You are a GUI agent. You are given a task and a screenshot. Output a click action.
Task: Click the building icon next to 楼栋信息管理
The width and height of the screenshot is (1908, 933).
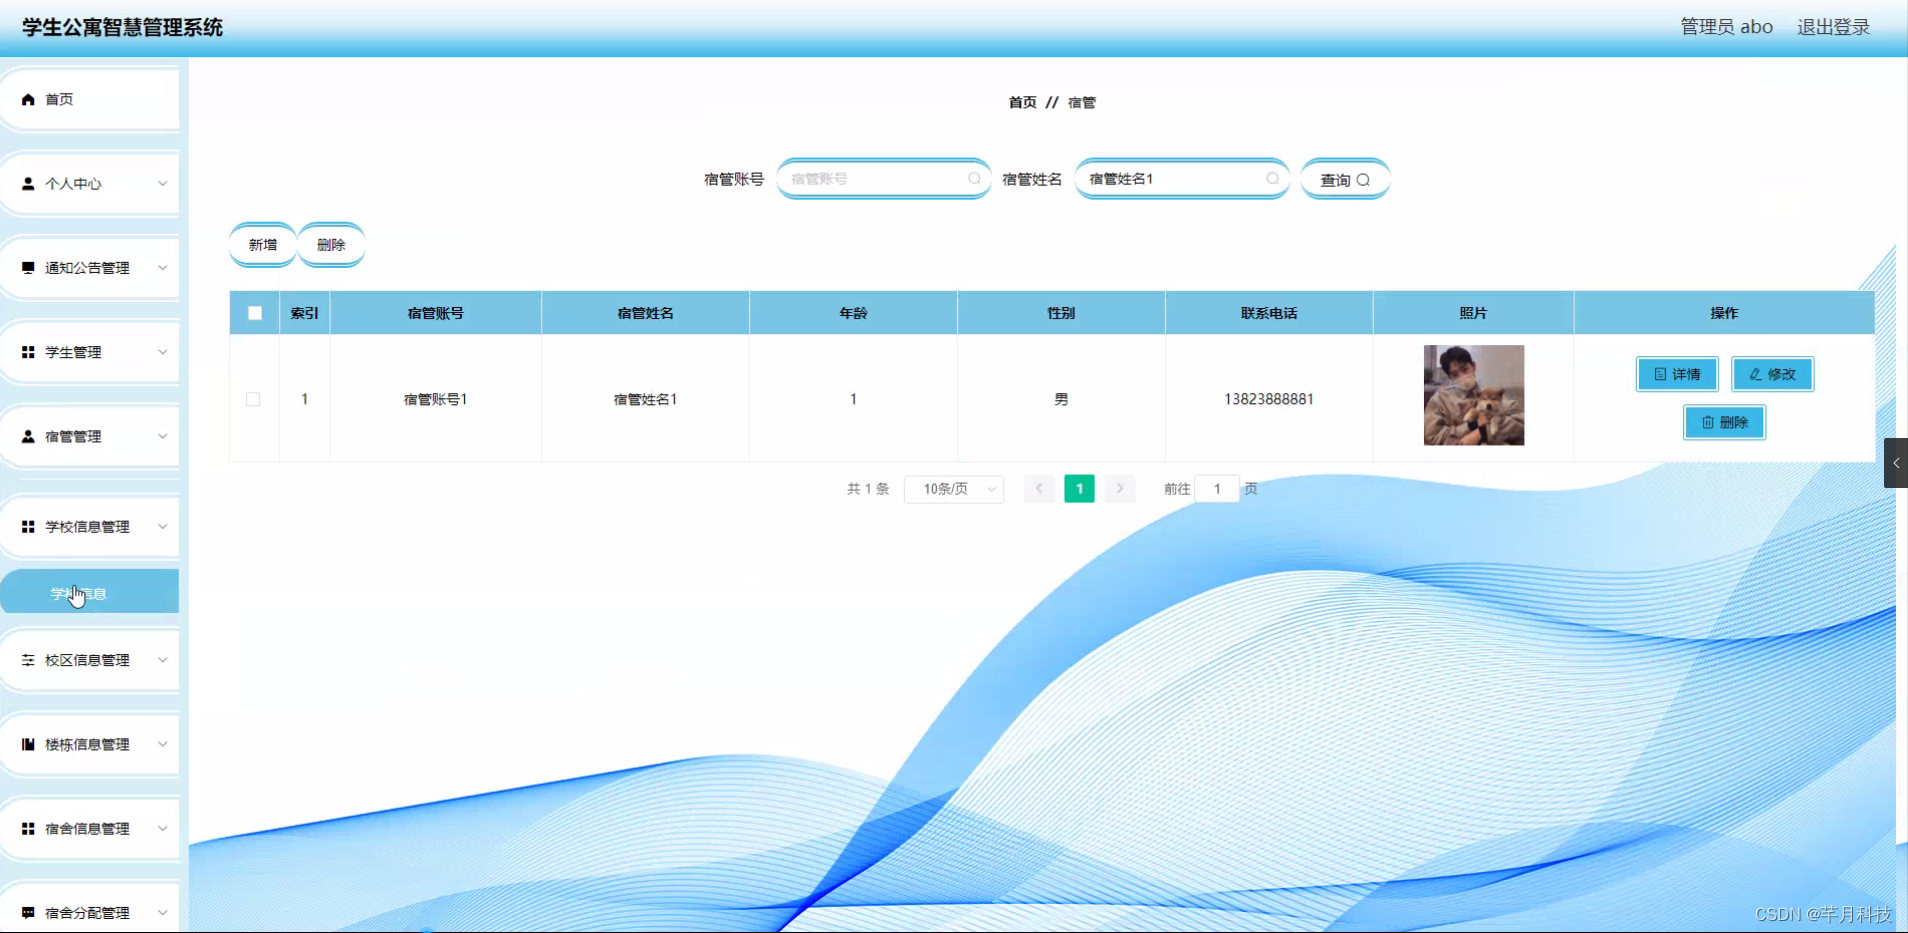(27, 744)
